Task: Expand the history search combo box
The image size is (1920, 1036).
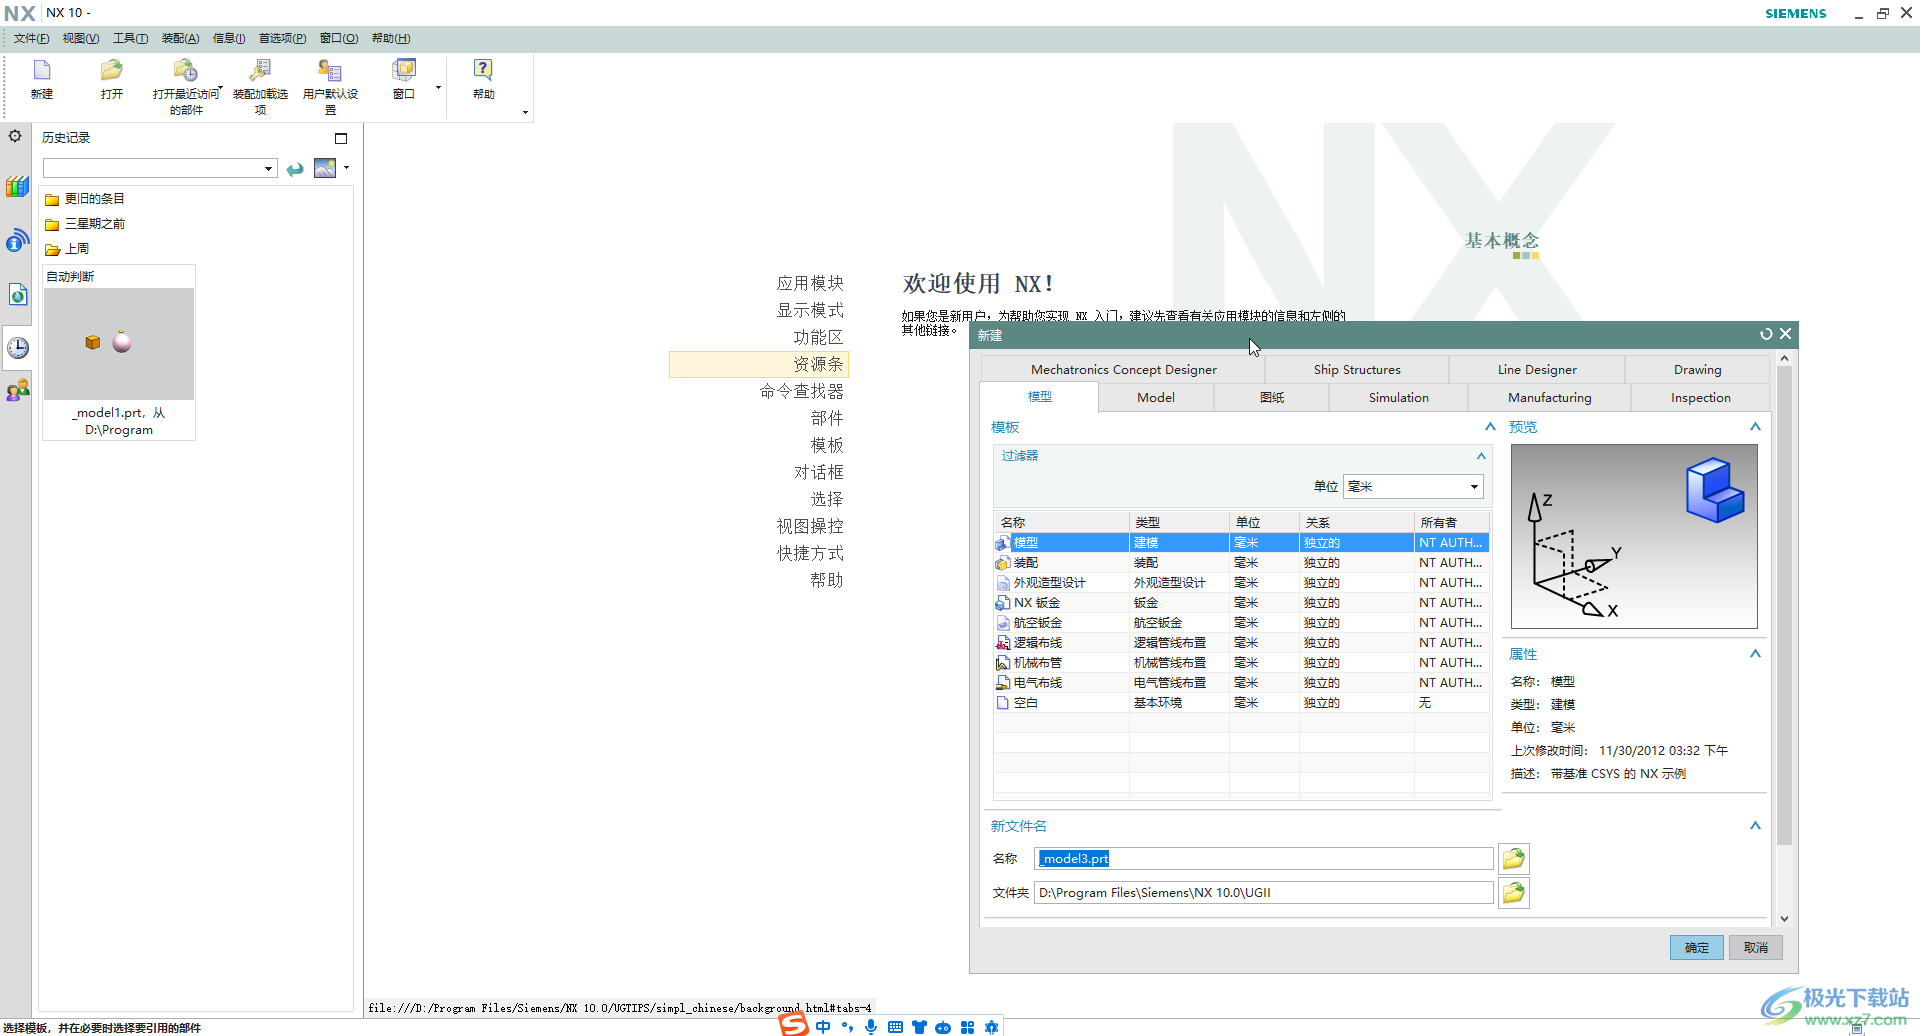Action: point(268,169)
